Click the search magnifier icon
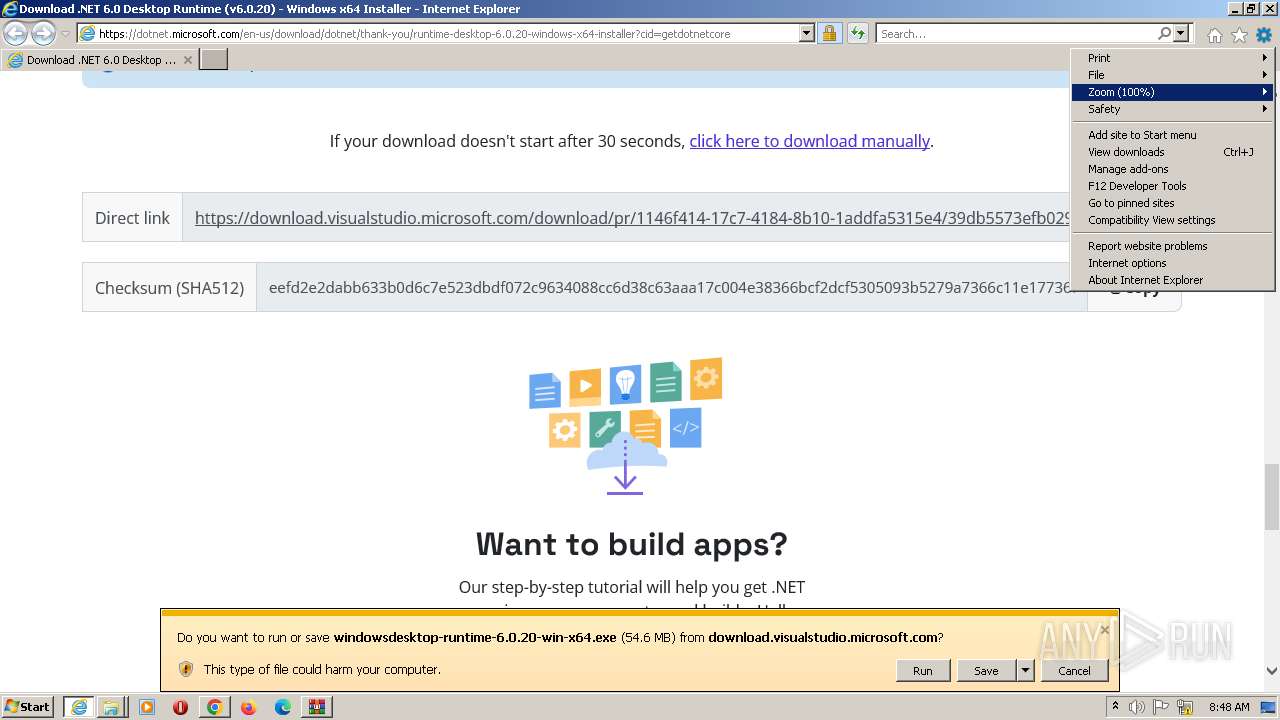Viewport: 1280px width, 720px height. coord(1164,33)
